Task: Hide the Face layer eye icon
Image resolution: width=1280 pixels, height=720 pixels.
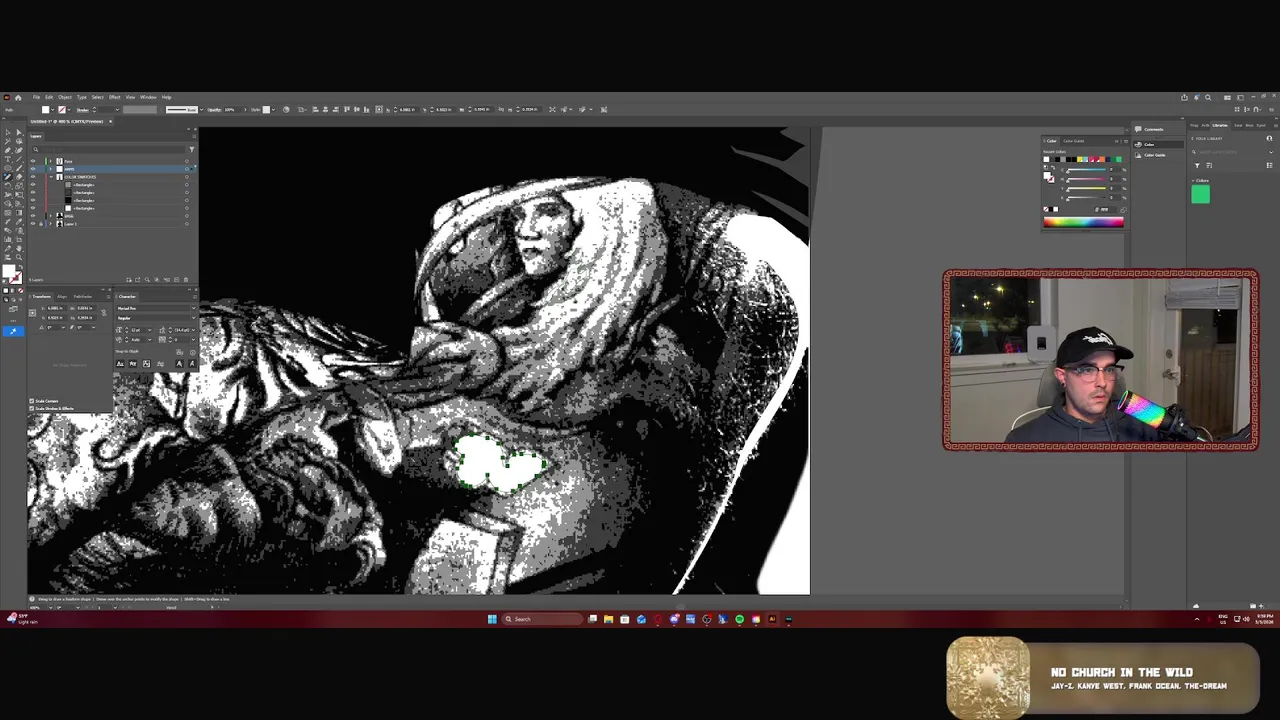Action: (33, 161)
